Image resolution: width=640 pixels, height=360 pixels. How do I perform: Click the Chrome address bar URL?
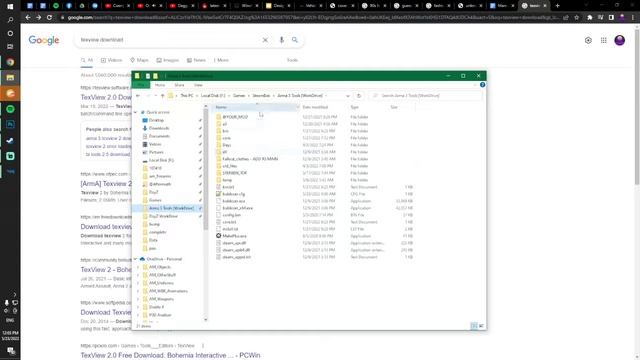312,18
